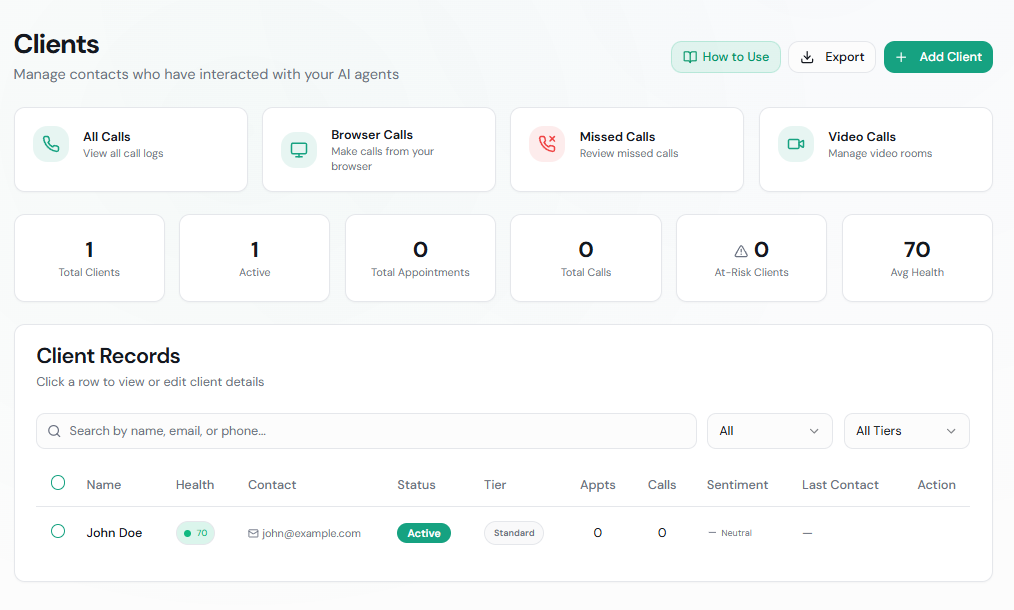The width and height of the screenshot is (1014, 610).
Task: Click the Tier column header
Action: [x=495, y=485]
